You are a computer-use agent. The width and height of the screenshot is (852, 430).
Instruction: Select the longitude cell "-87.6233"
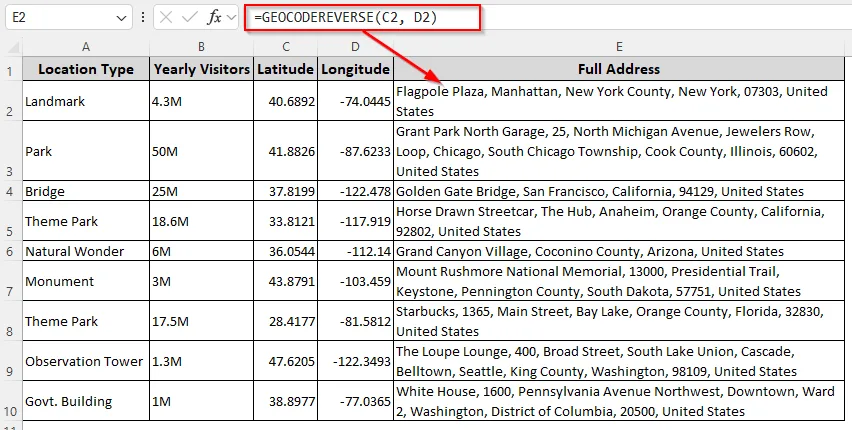(355, 151)
